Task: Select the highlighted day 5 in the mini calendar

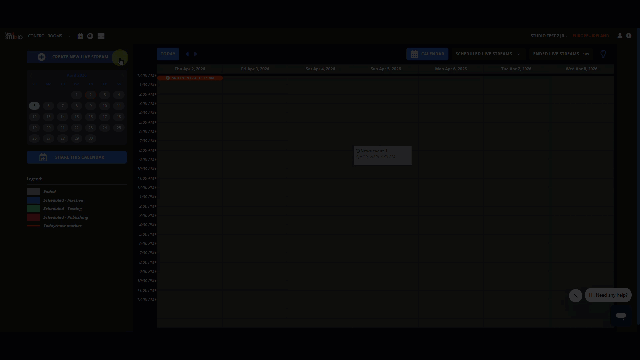Action: 34,106
